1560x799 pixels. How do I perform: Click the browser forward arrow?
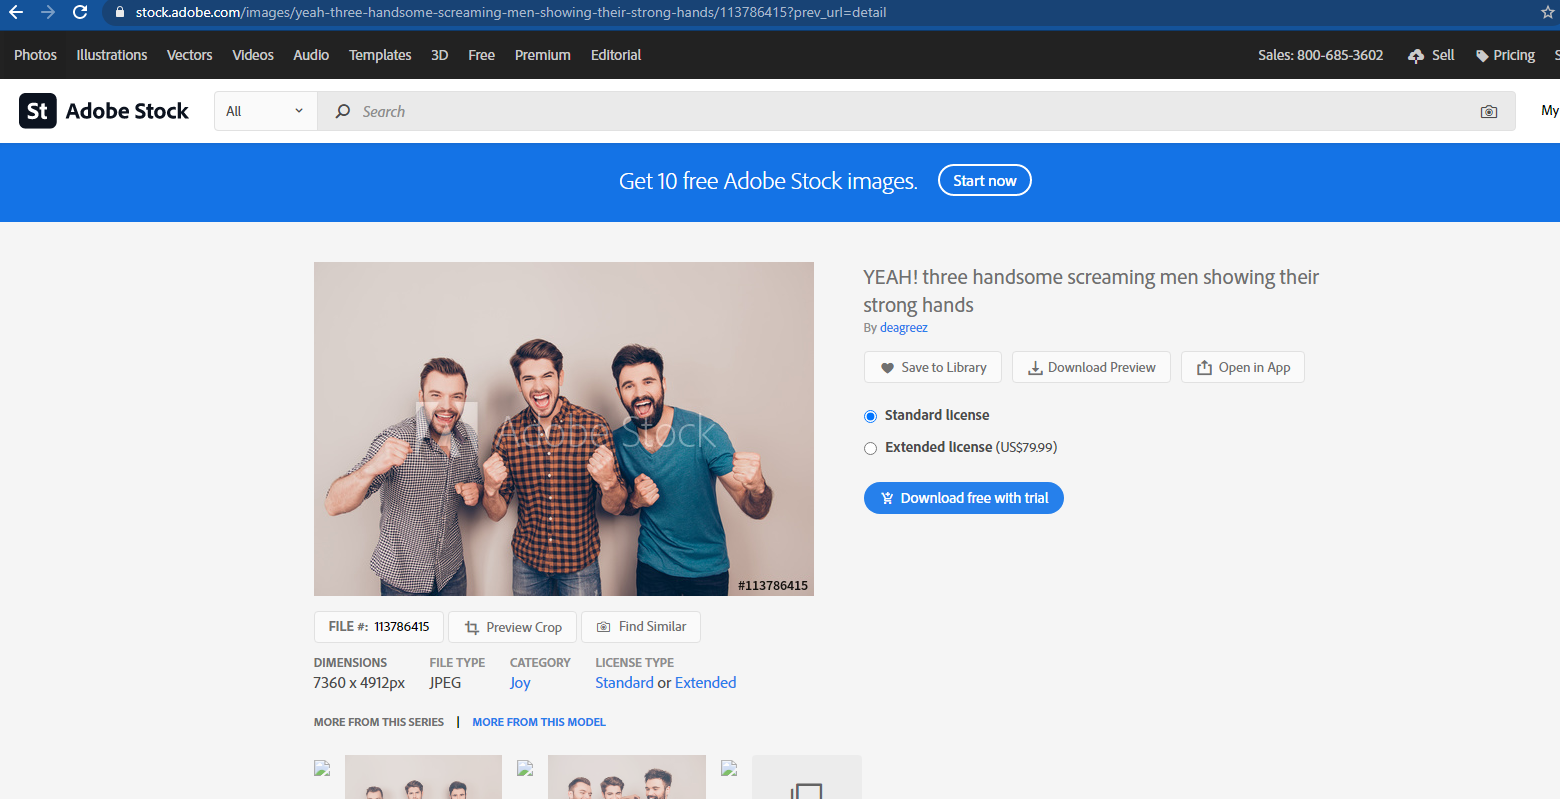coord(48,12)
